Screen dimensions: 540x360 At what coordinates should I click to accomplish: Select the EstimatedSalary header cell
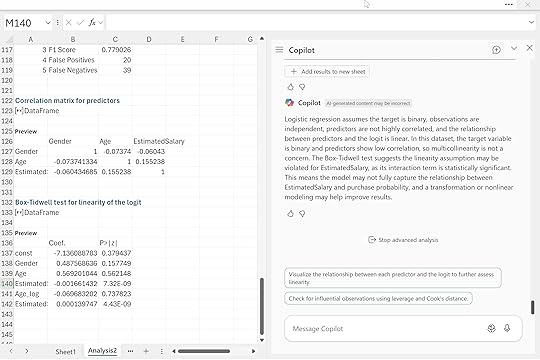click(159, 141)
